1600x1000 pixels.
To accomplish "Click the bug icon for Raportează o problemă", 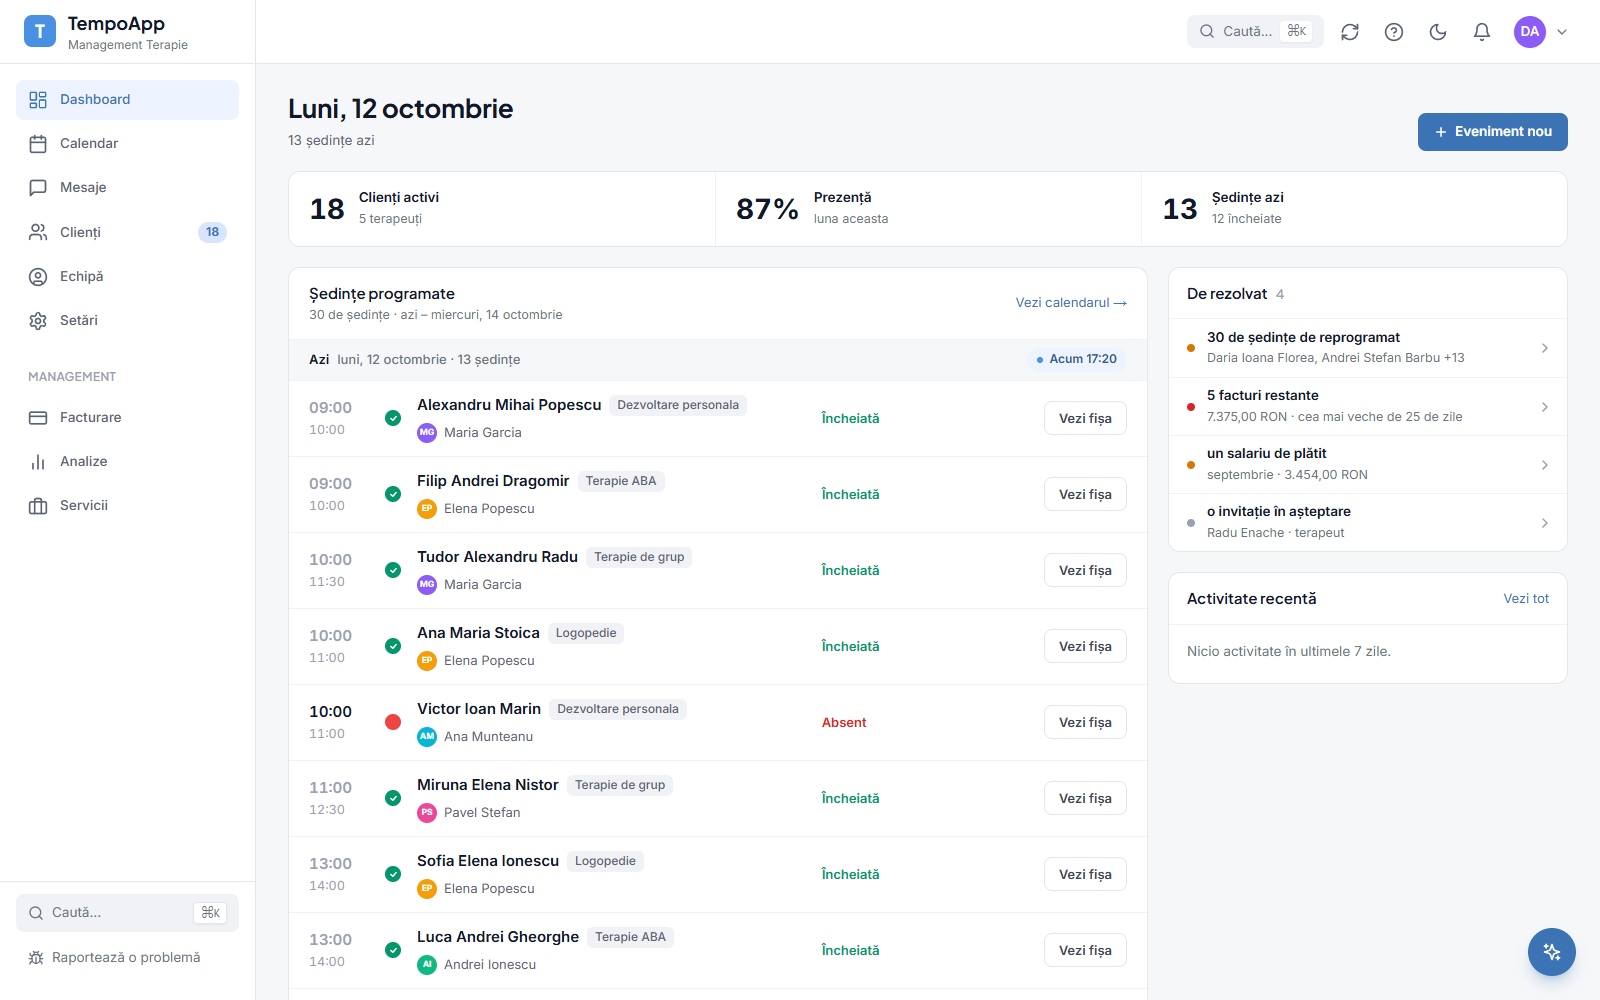I will click(x=36, y=958).
